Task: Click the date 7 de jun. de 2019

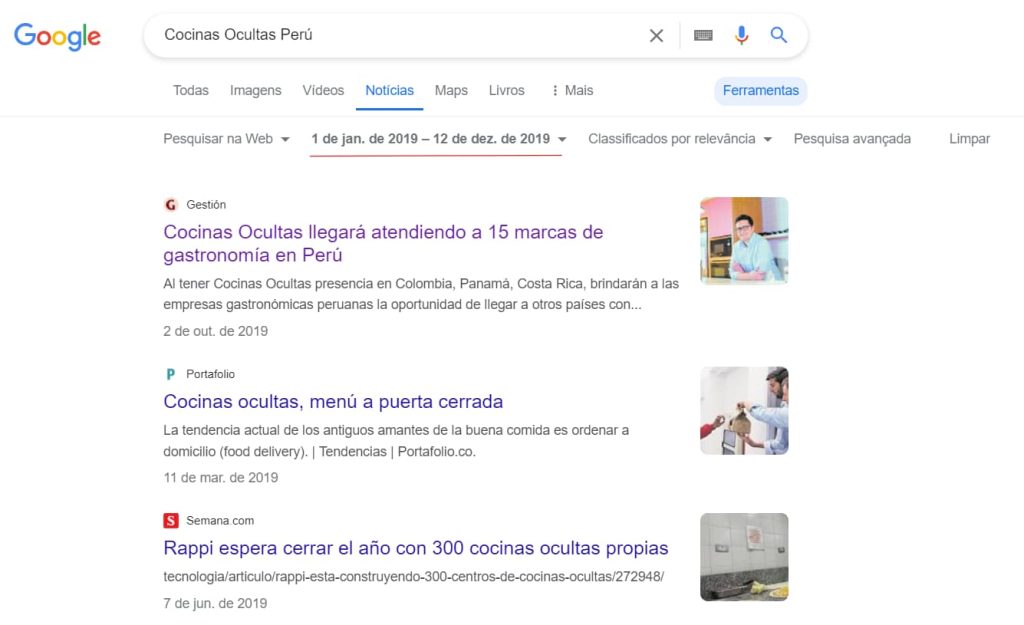Action: (x=215, y=603)
